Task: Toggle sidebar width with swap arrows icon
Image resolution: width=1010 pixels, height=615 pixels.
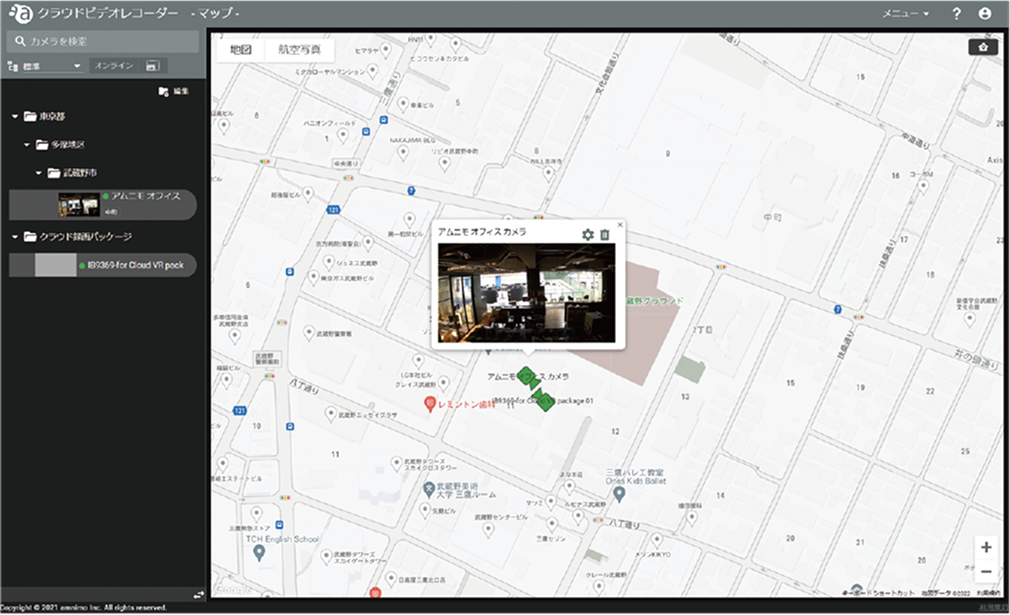Action: (198, 594)
